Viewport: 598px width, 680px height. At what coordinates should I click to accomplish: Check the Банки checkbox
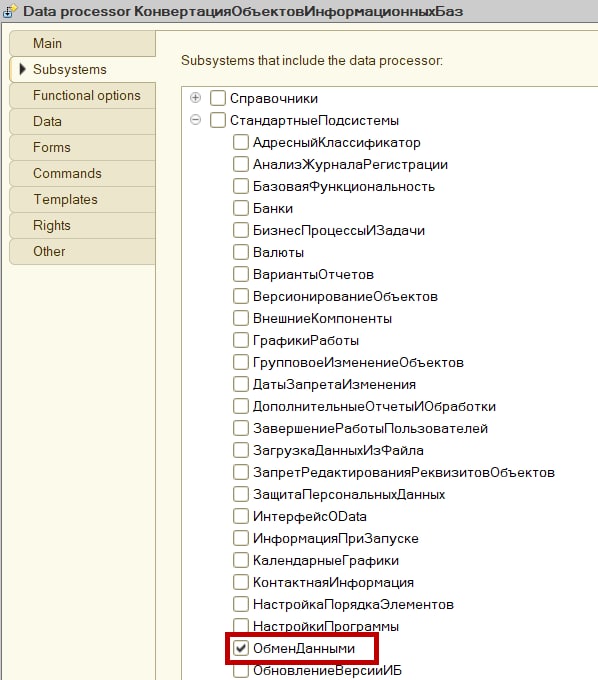point(241,208)
